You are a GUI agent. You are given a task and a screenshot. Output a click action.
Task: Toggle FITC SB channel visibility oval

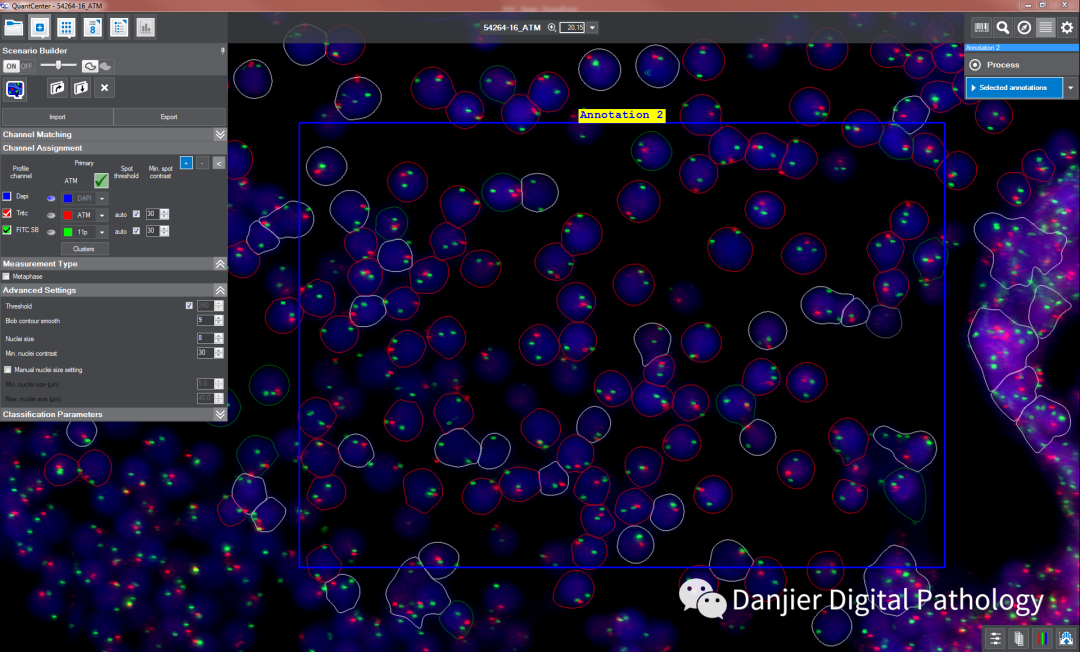(51, 231)
